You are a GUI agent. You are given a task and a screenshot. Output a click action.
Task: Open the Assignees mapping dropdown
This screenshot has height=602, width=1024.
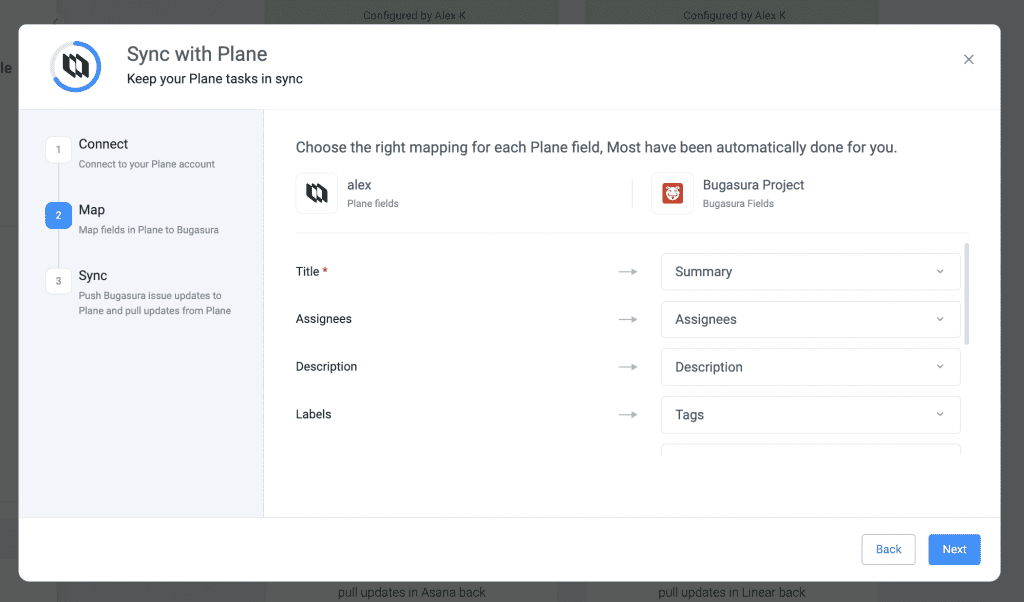tap(810, 319)
